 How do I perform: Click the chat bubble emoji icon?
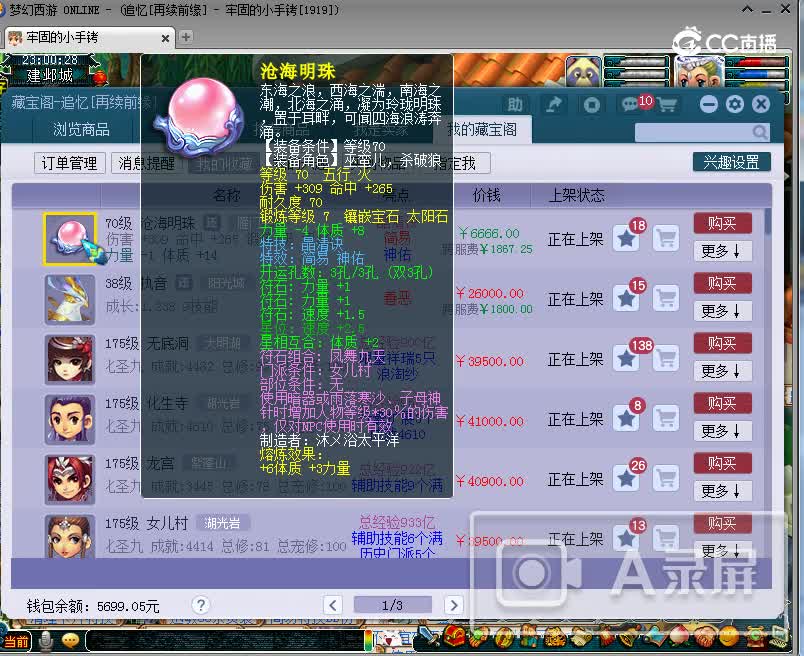pyautogui.click(x=70, y=641)
